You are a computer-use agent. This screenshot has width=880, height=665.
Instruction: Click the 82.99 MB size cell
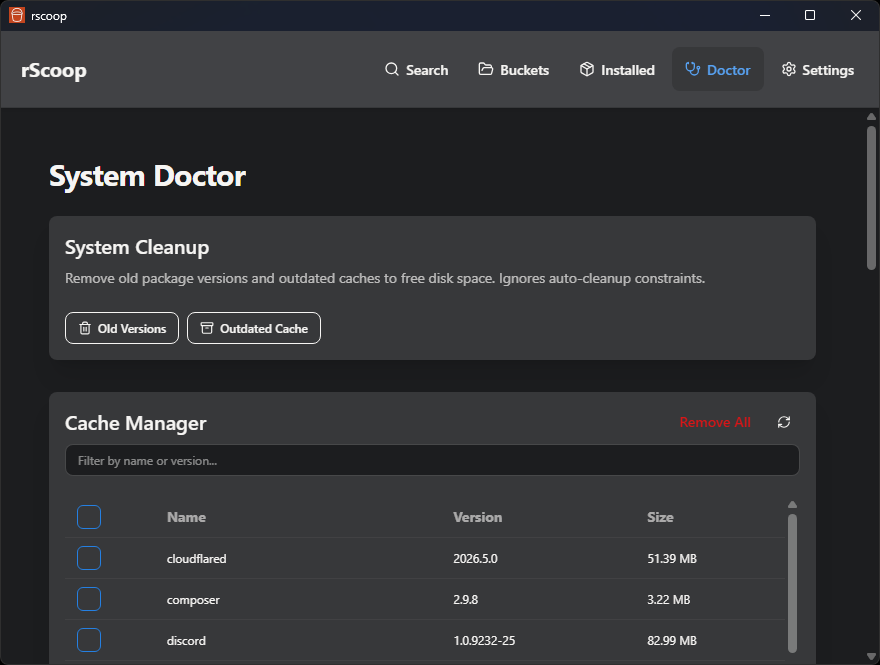tap(672, 641)
